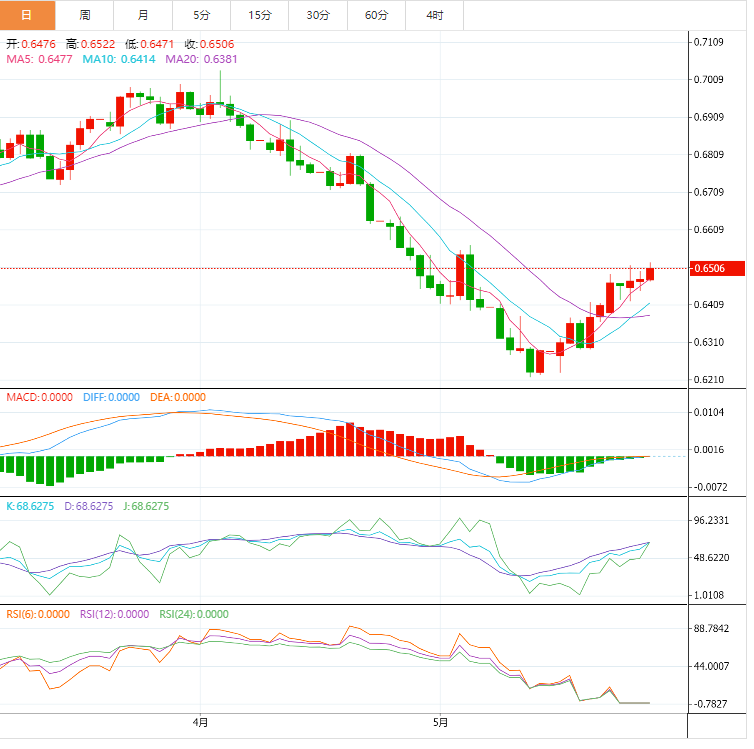
Task: Click the 0.6809 price axis label
Action: coord(709,155)
